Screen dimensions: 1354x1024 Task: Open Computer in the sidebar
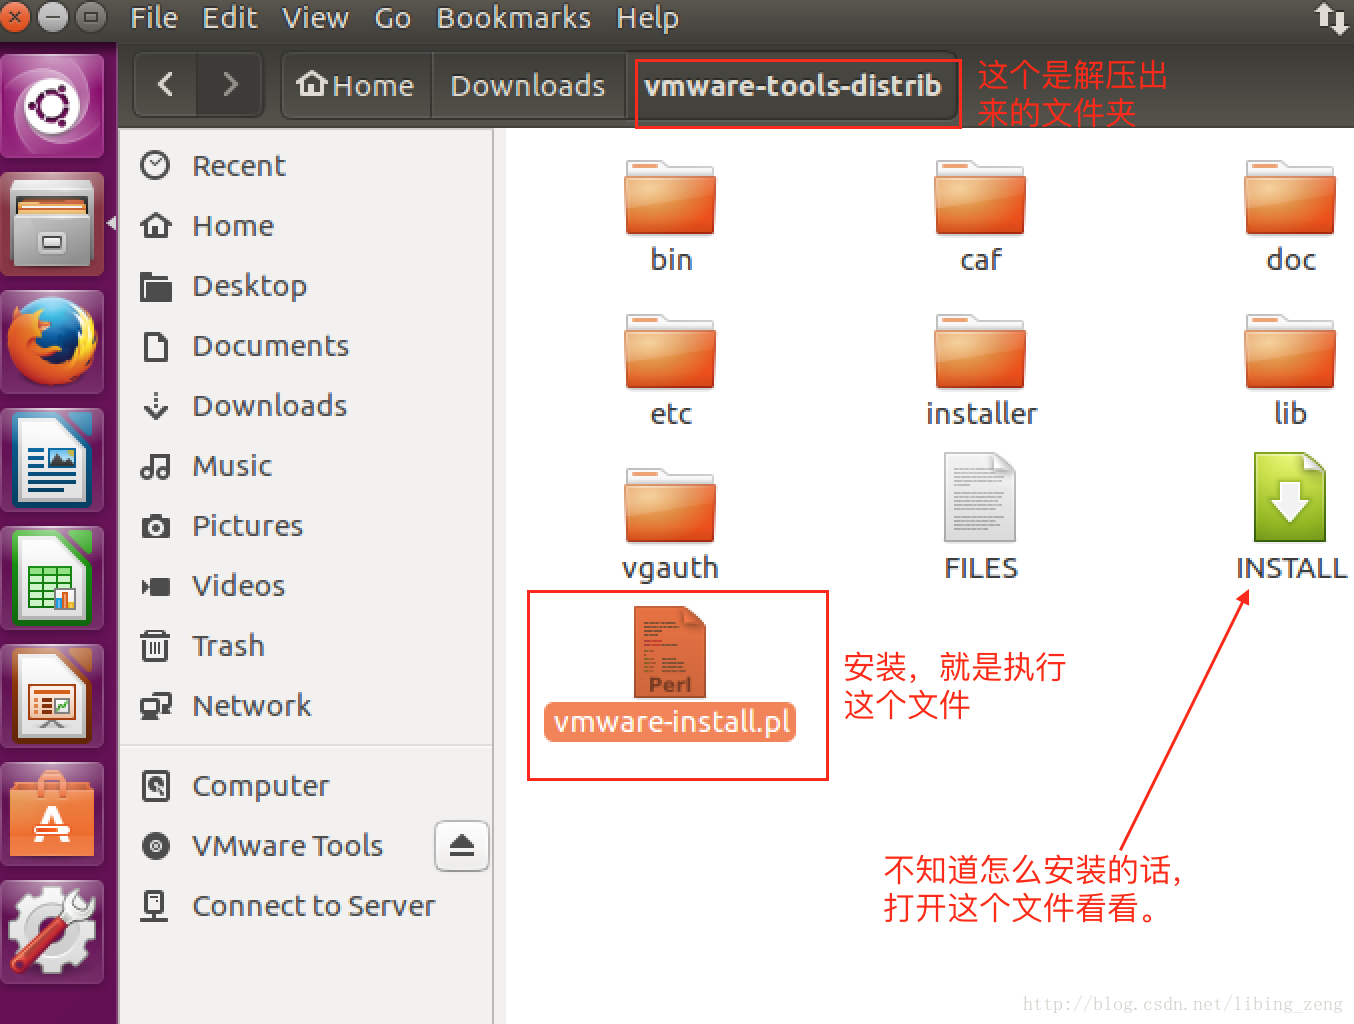click(306, 785)
